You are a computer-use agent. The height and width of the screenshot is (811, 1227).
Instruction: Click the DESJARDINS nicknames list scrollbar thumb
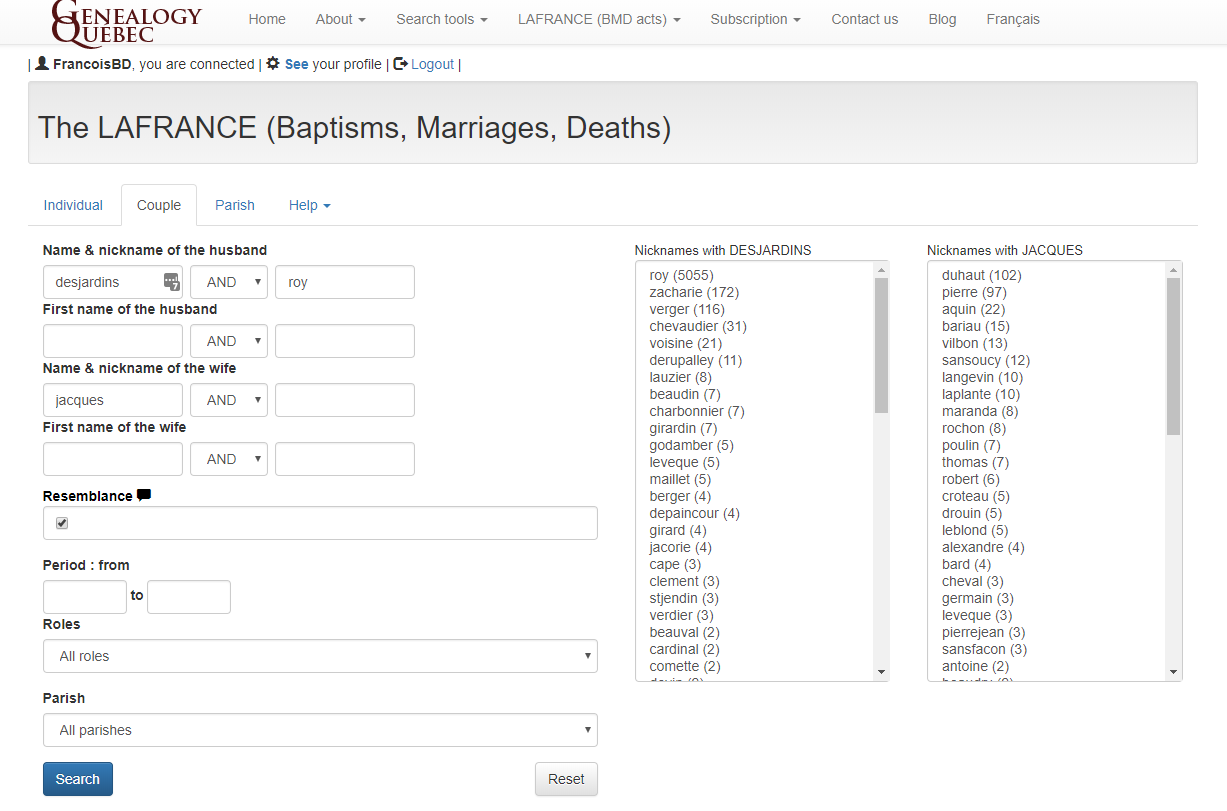[x=881, y=345]
